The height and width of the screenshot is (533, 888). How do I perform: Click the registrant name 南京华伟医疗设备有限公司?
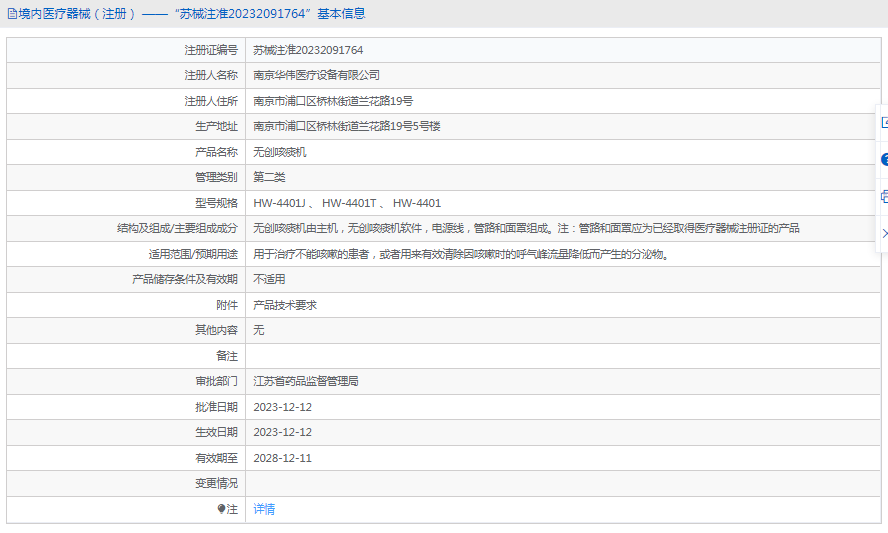[316, 75]
